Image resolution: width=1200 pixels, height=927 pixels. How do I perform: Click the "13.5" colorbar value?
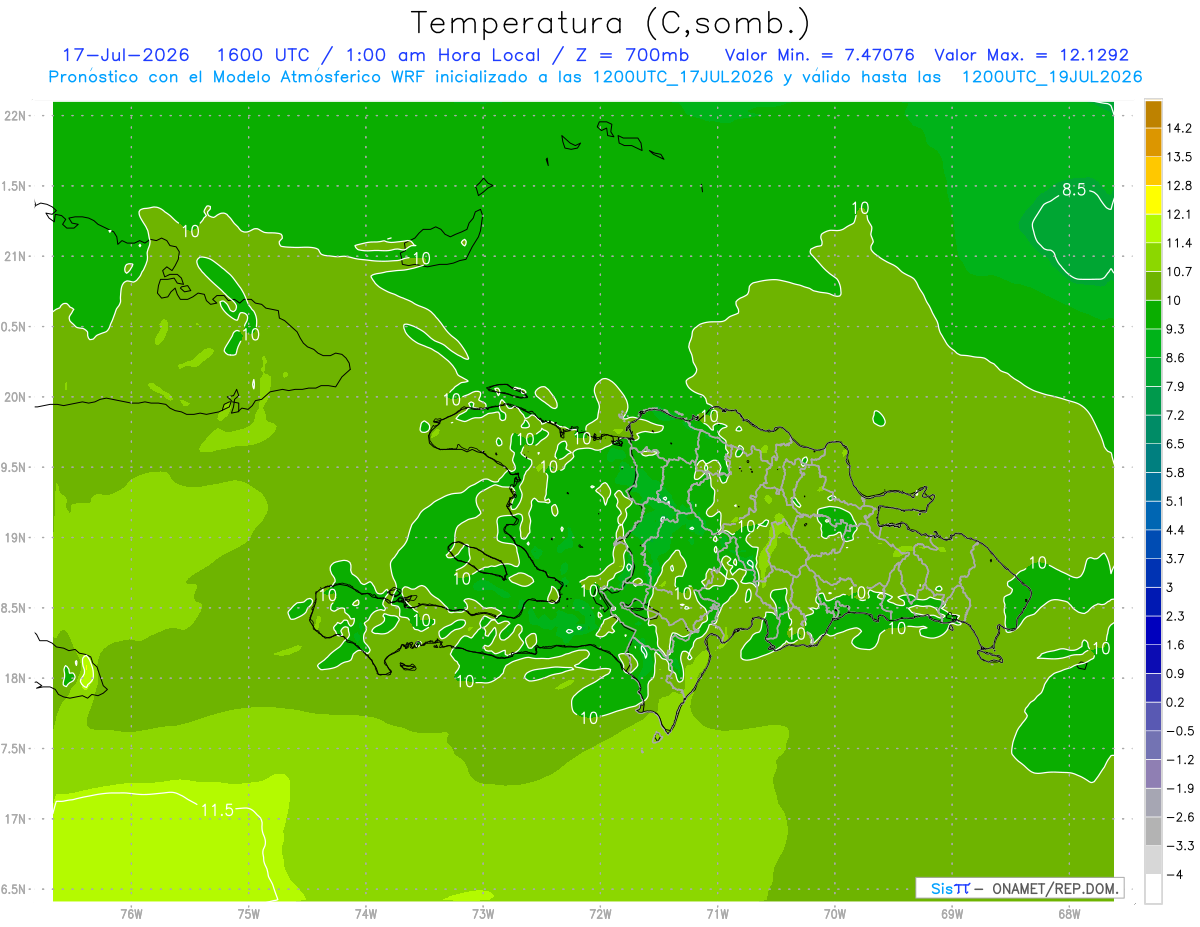click(1180, 157)
